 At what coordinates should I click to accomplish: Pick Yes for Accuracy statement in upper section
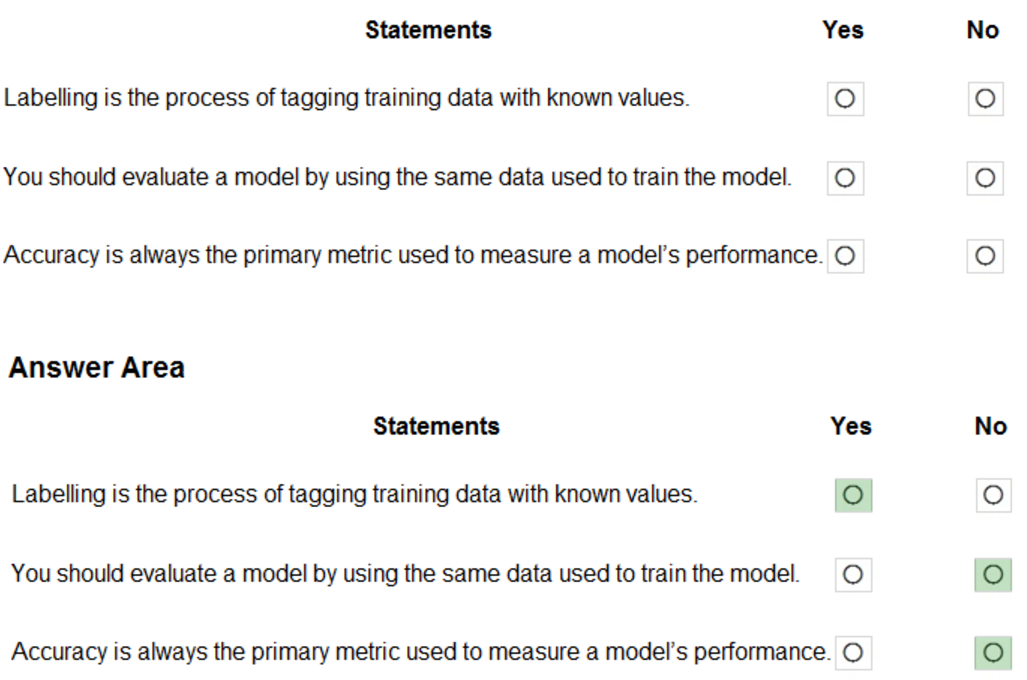point(845,256)
